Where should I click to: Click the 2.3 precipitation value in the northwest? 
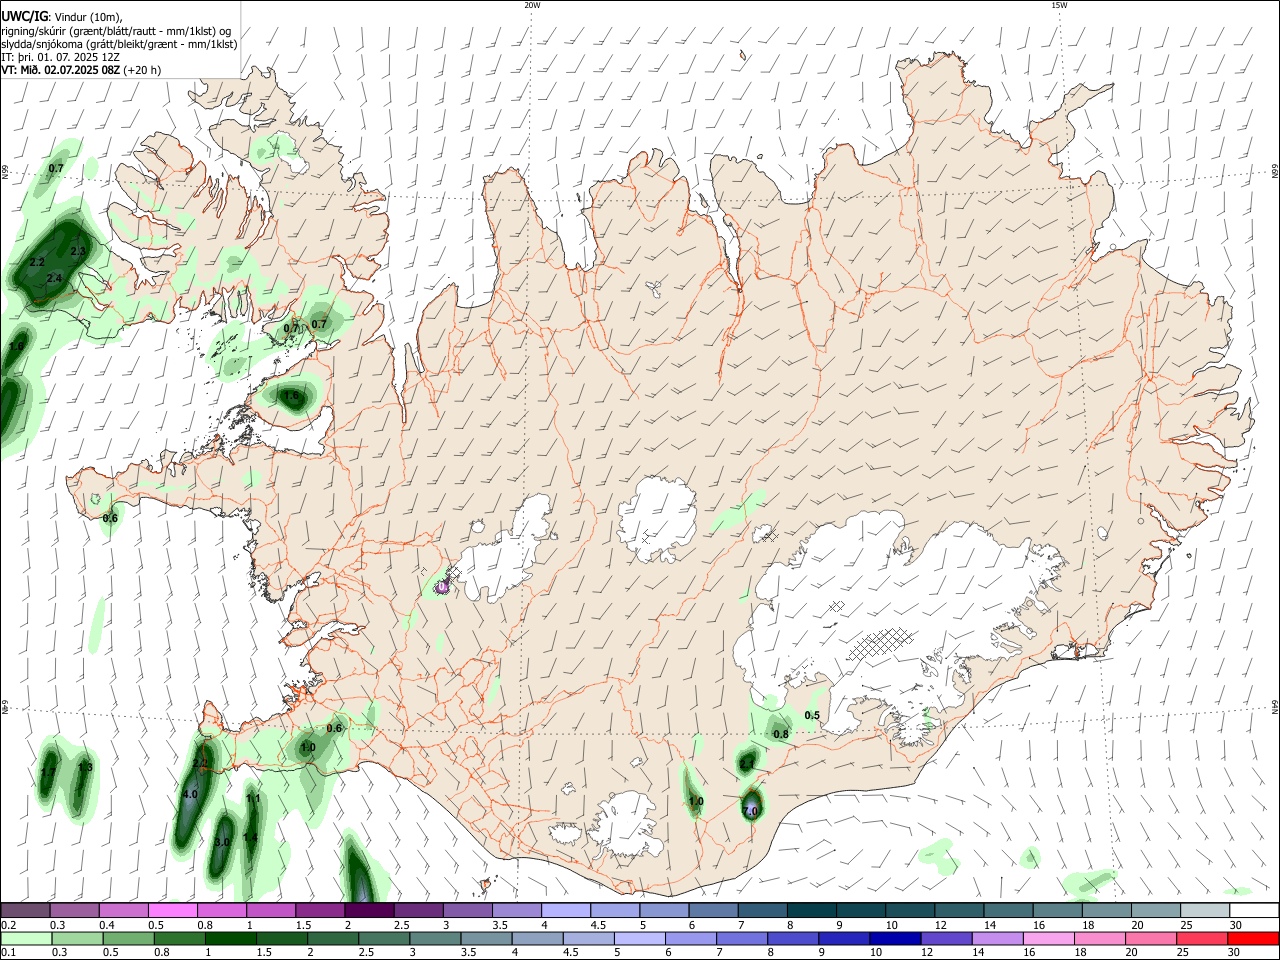(77, 250)
